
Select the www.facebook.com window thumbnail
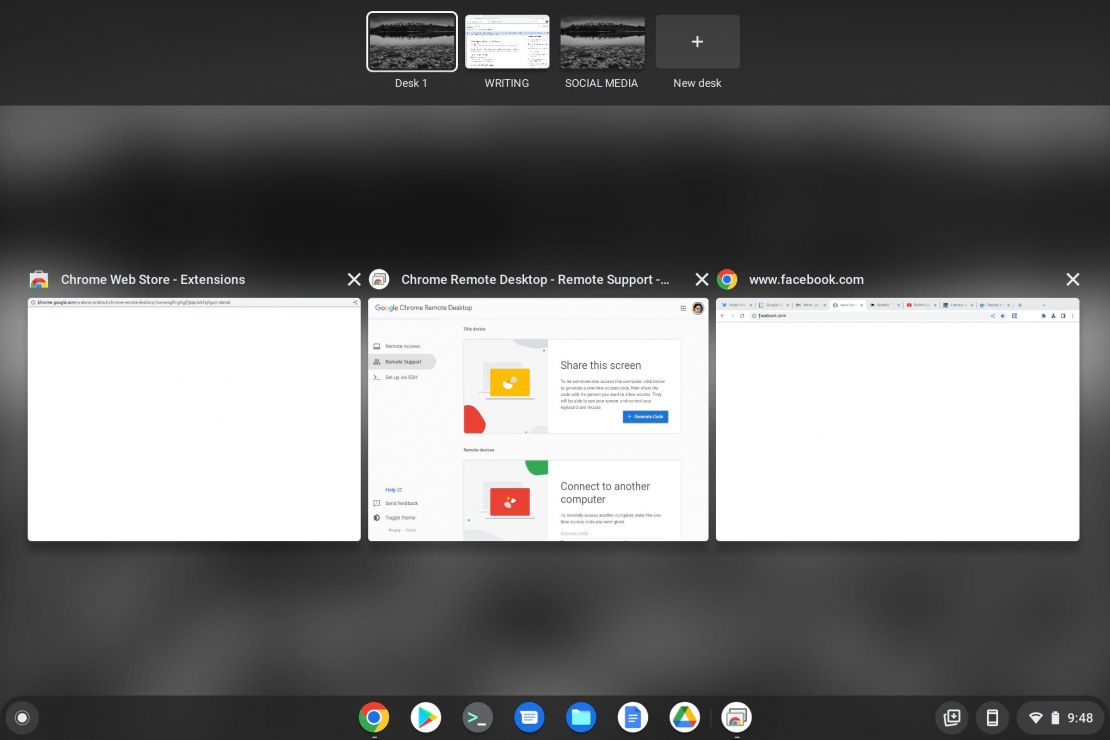(x=897, y=420)
